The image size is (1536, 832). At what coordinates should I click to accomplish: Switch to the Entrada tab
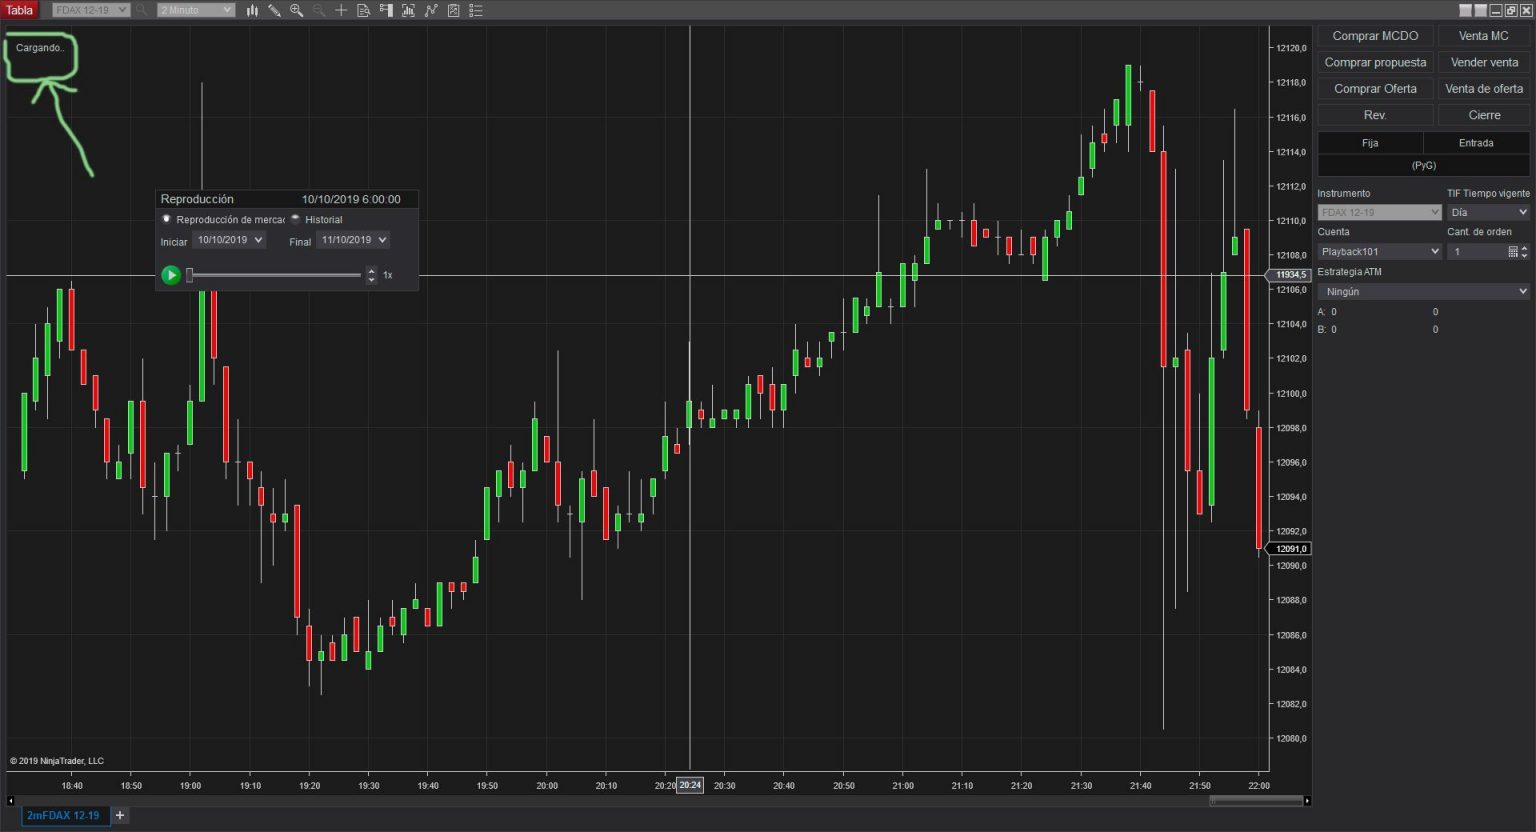coord(1476,142)
